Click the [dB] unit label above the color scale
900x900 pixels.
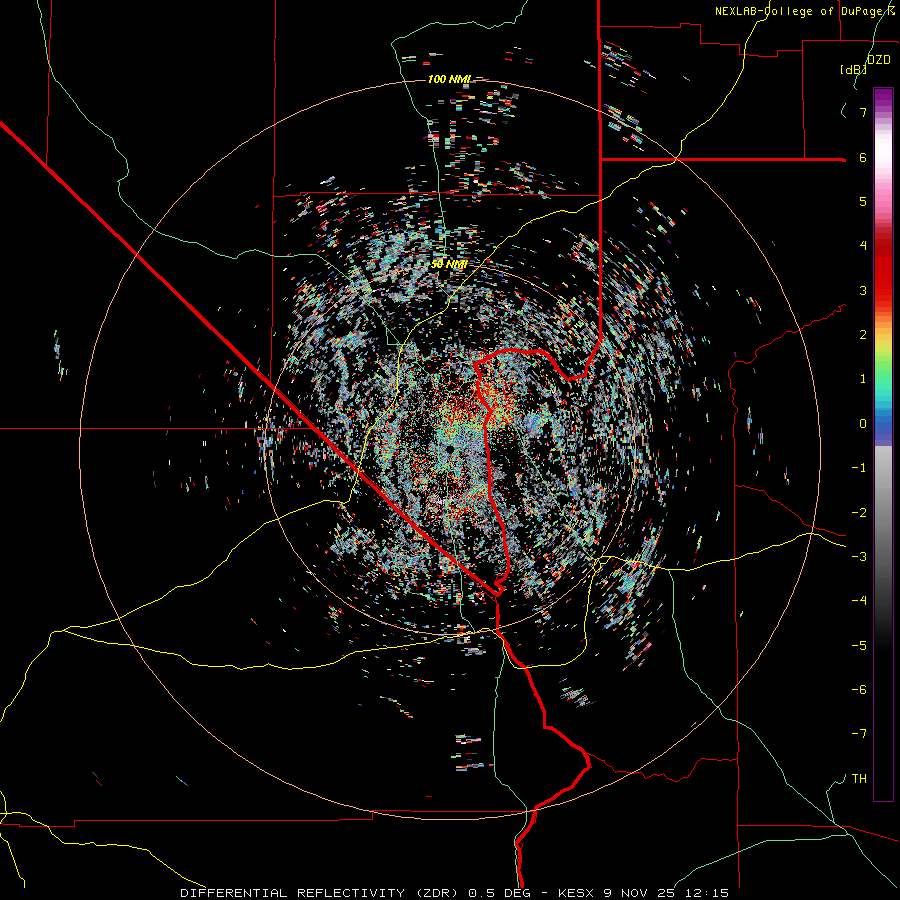(853, 69)
